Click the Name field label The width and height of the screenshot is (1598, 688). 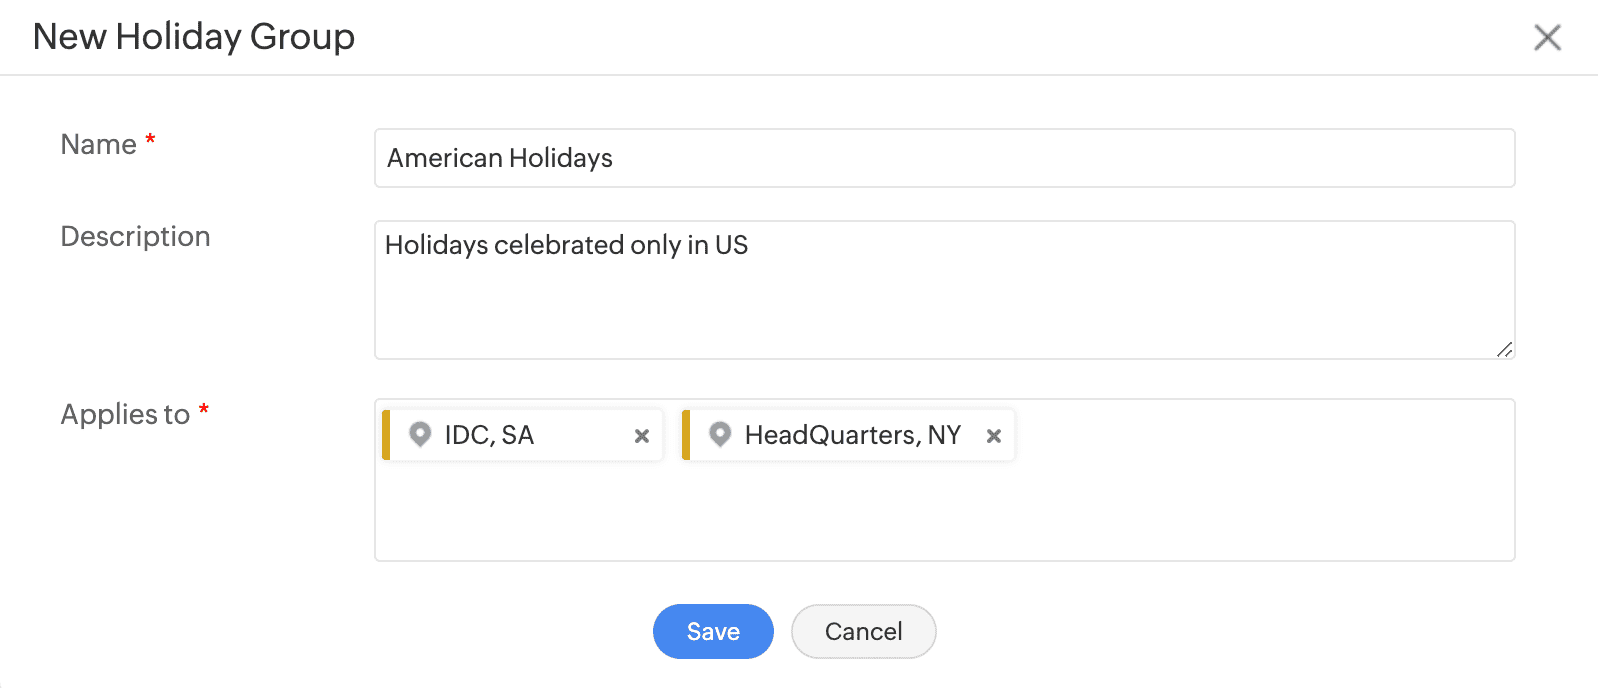point(98,145)
